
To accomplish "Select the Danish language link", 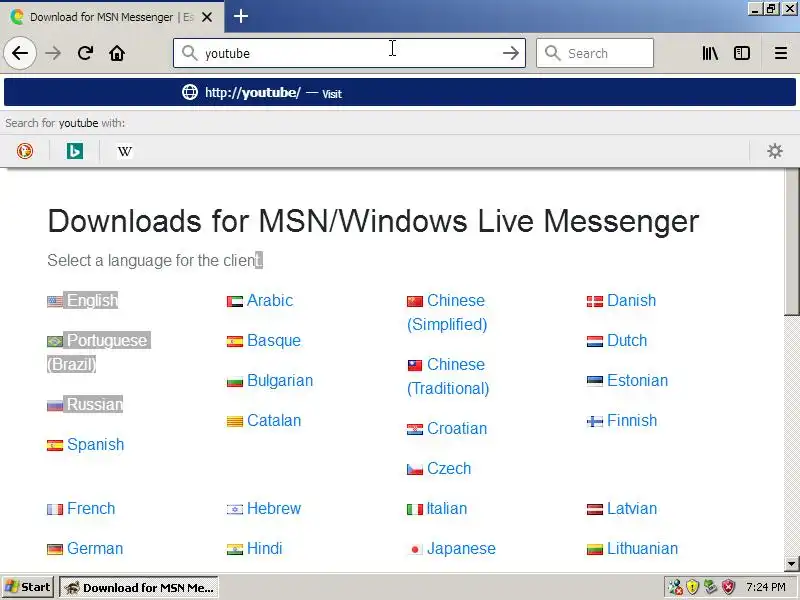I will (631, 301).
